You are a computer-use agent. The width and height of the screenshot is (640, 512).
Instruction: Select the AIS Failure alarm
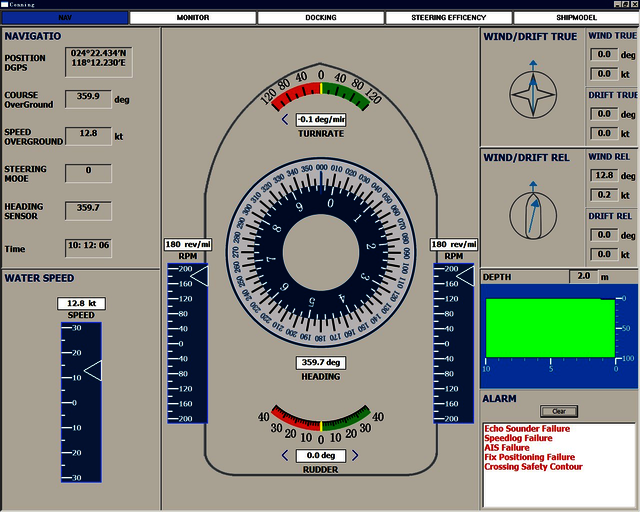(507, 447)
